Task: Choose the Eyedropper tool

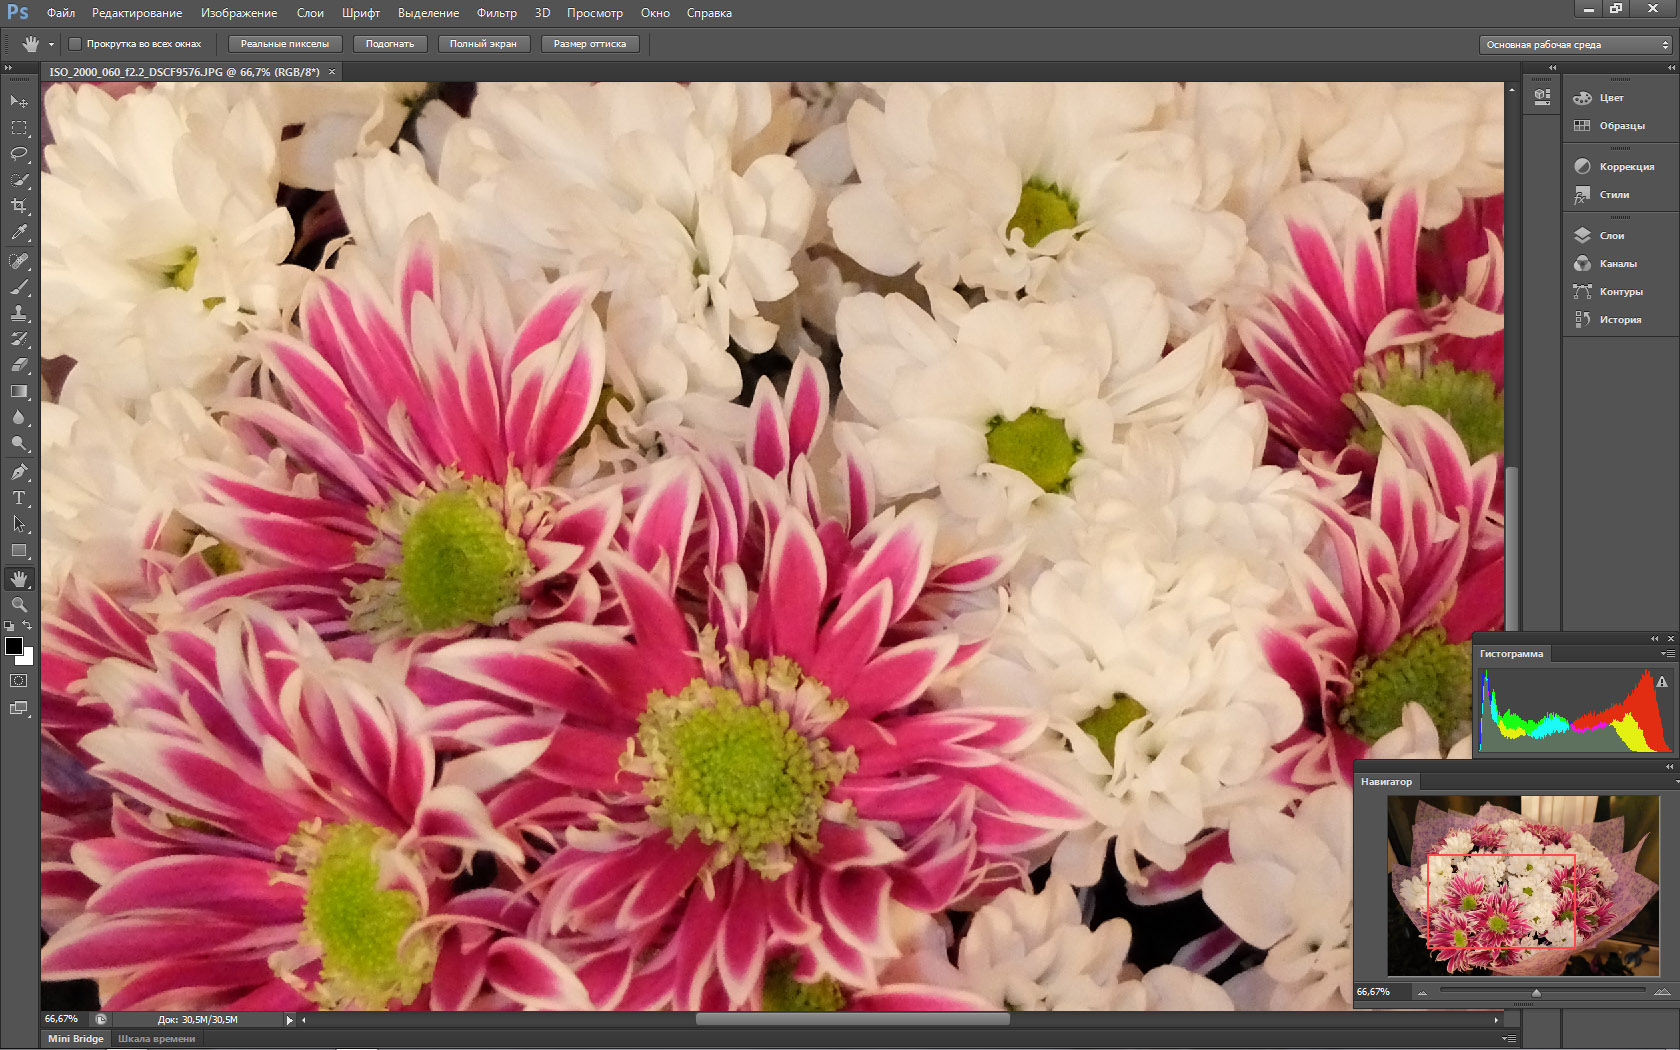Action: (19, 232)
